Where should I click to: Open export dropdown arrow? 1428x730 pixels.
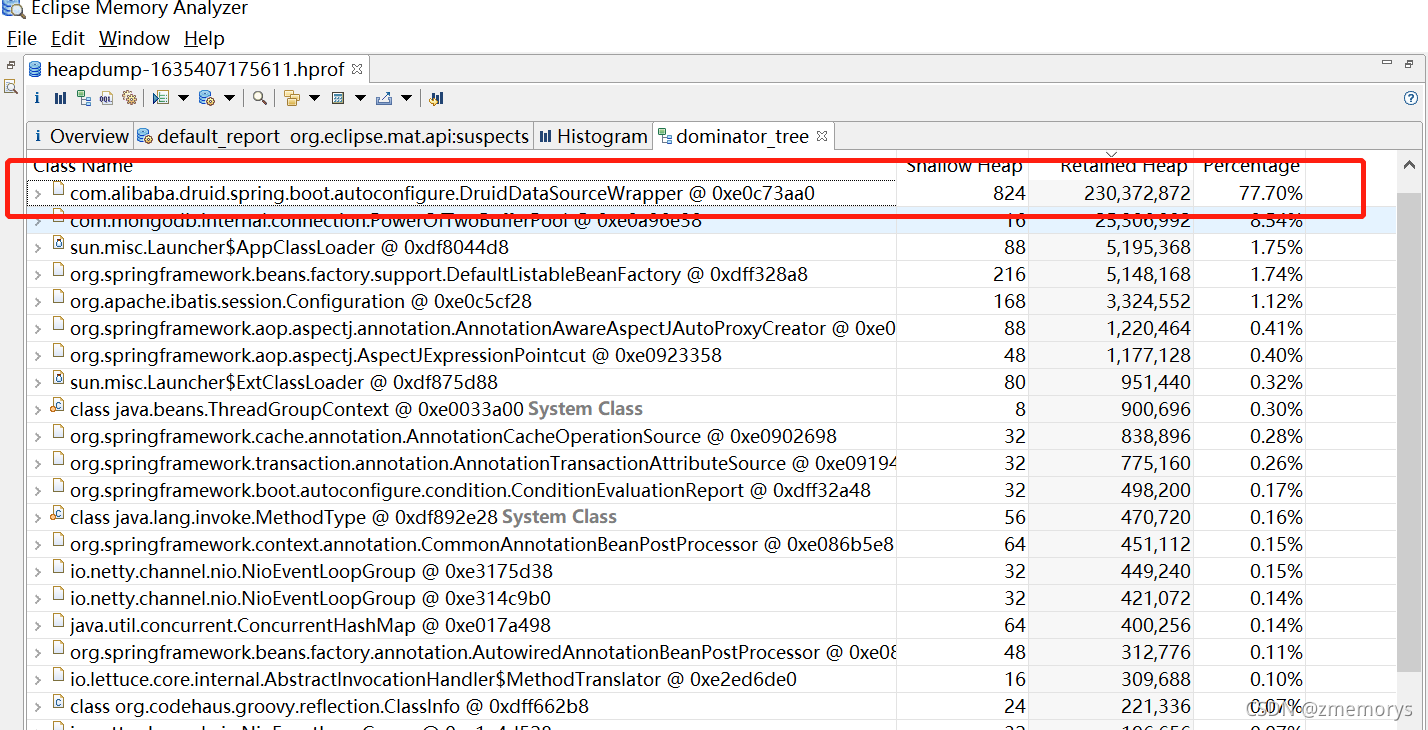pyautogui.click(x=406, y=98)
